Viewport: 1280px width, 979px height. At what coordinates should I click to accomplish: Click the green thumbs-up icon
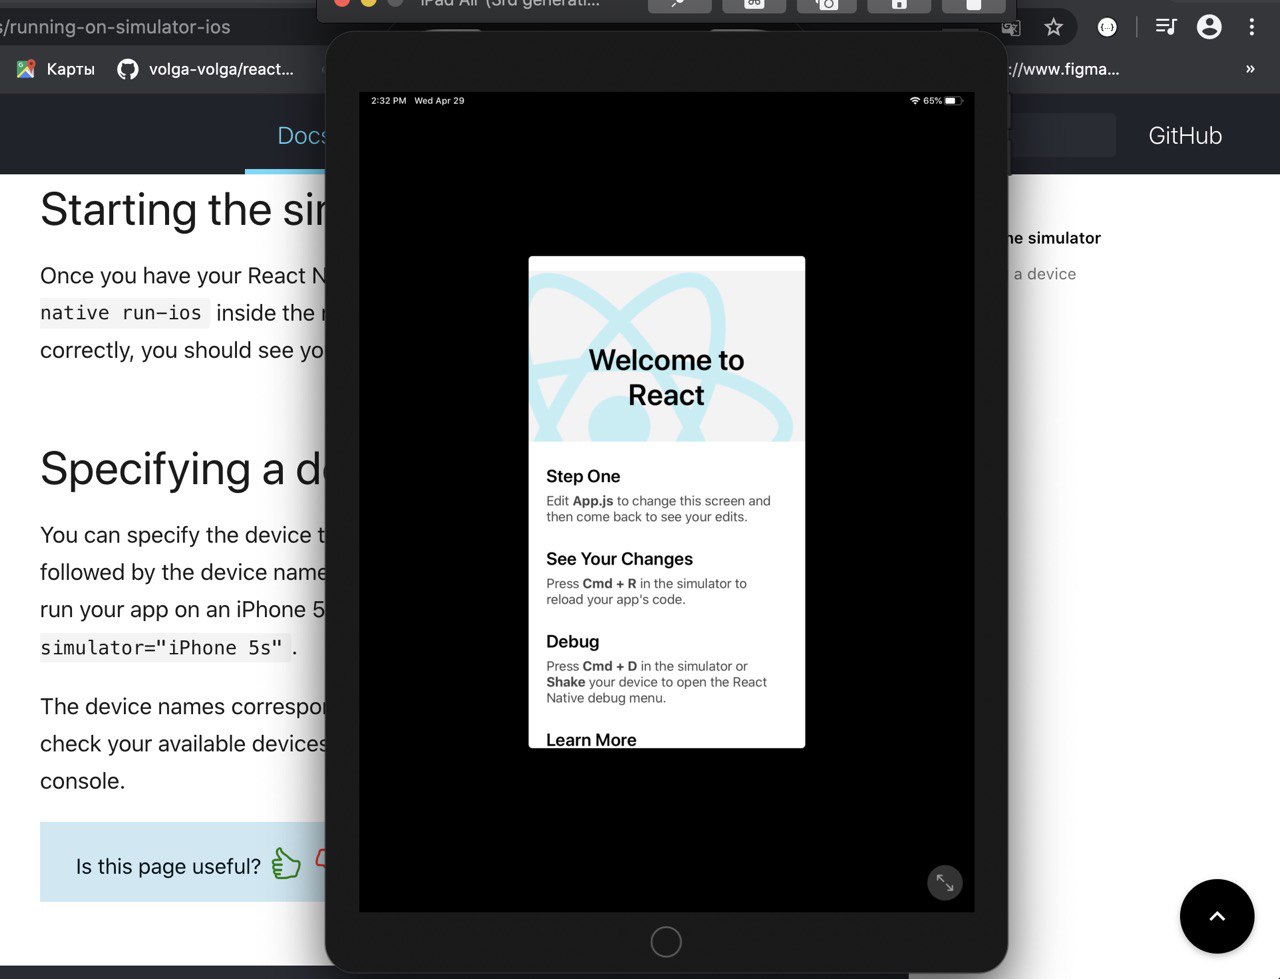pos(286,863)
